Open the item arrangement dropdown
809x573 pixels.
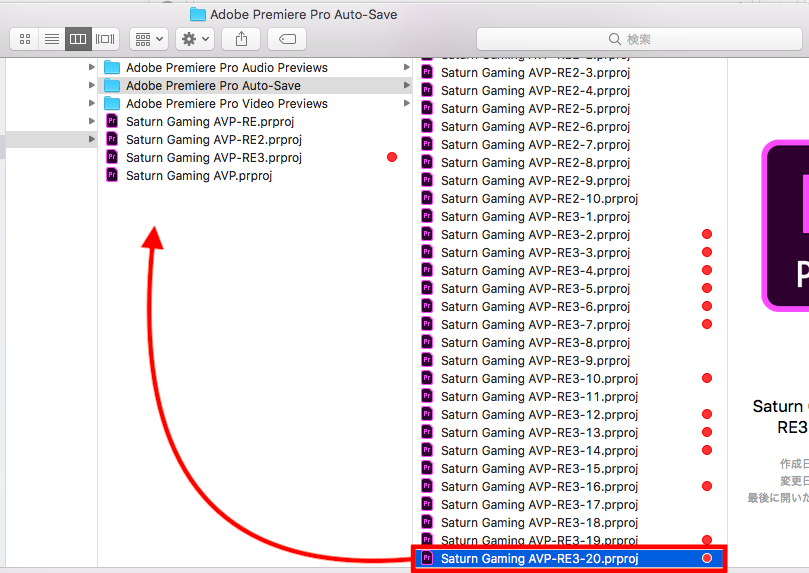[x=149, y=39]
